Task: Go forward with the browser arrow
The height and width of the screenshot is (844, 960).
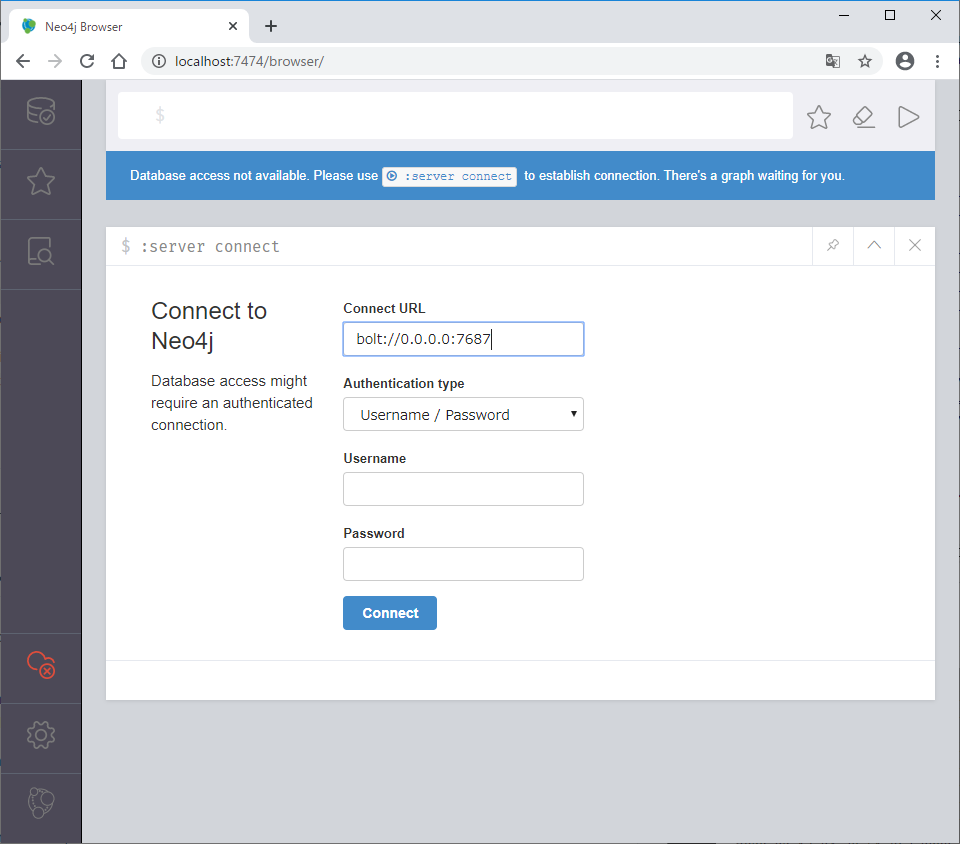Action: pos(55,61)
